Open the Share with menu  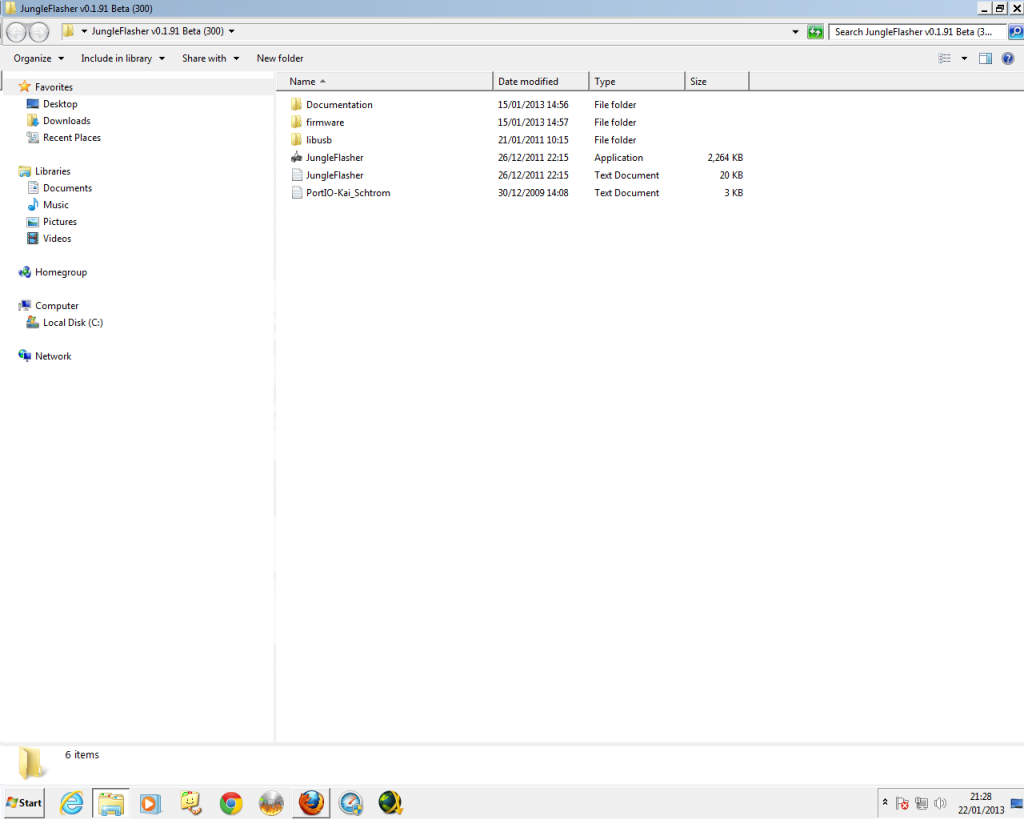pyautogui.click(x=210, y=59)
